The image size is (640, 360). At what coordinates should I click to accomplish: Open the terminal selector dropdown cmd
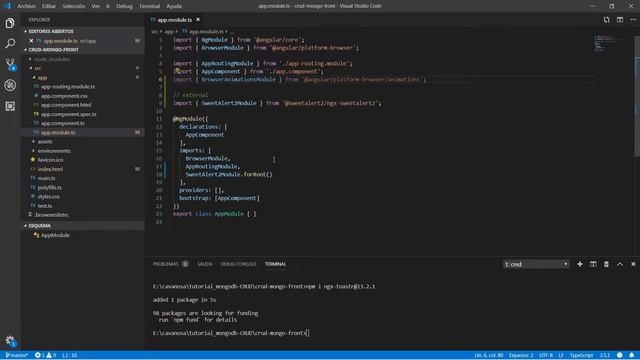point(536,264)
